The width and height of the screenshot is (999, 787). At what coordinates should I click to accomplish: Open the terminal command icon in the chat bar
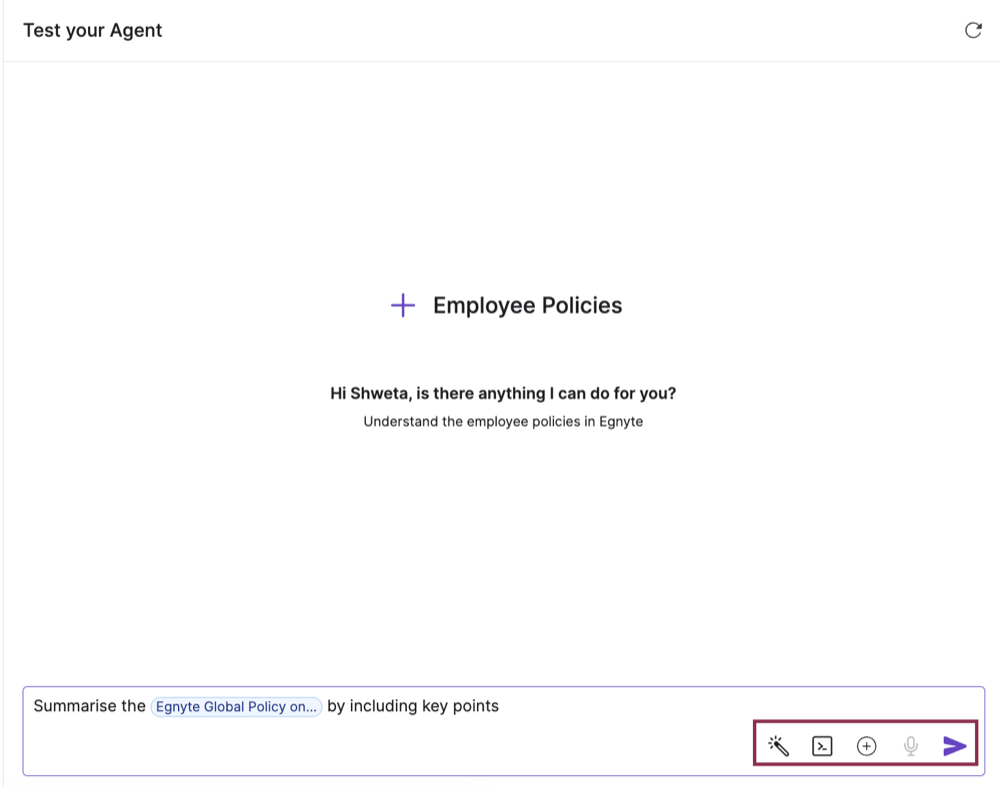822,745
